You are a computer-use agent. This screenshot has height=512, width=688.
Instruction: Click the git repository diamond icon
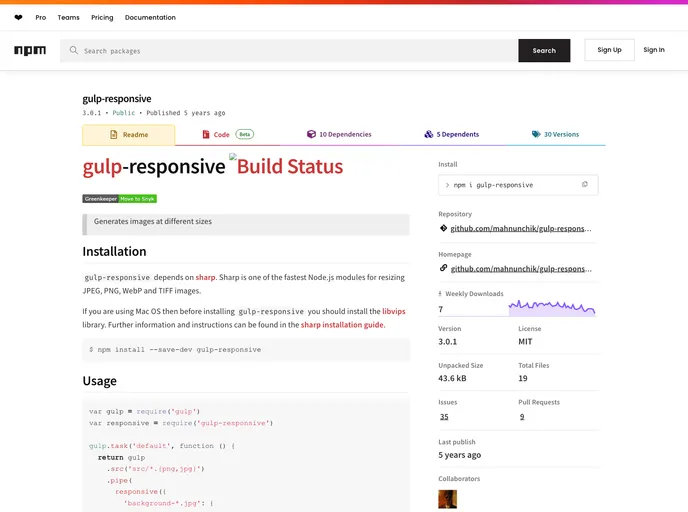444,228
